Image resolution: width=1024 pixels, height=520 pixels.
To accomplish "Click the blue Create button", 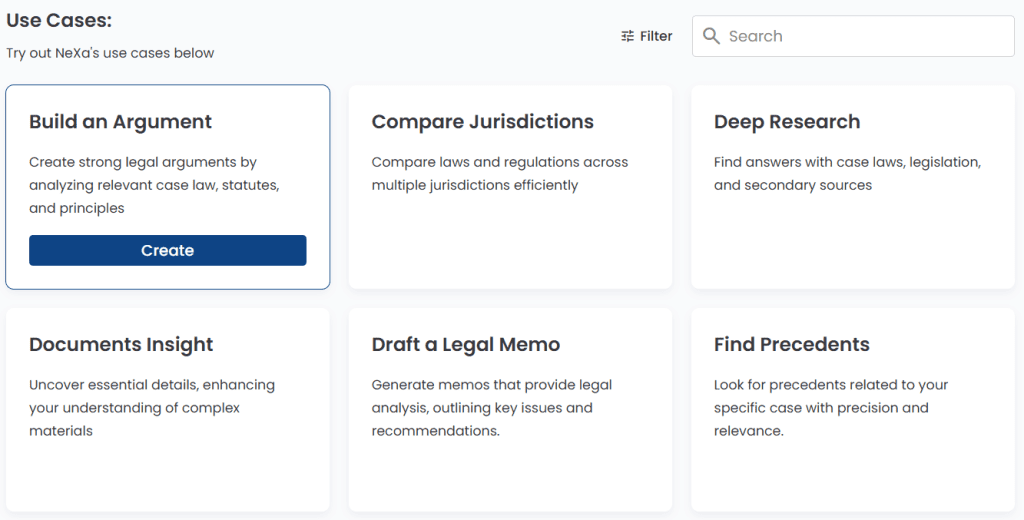I will pos(168,250).
